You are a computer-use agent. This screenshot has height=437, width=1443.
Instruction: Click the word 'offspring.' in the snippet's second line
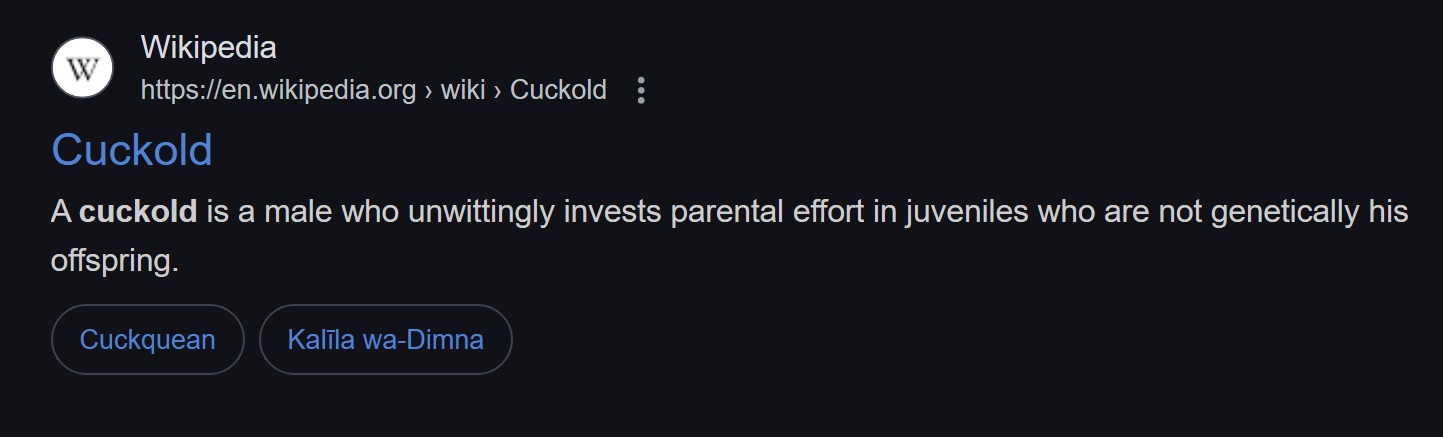click(x=114, y=262)
